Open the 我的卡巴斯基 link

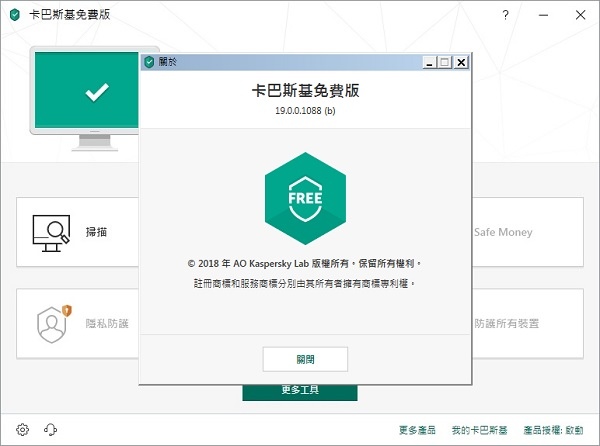click(x=479, y=430)
